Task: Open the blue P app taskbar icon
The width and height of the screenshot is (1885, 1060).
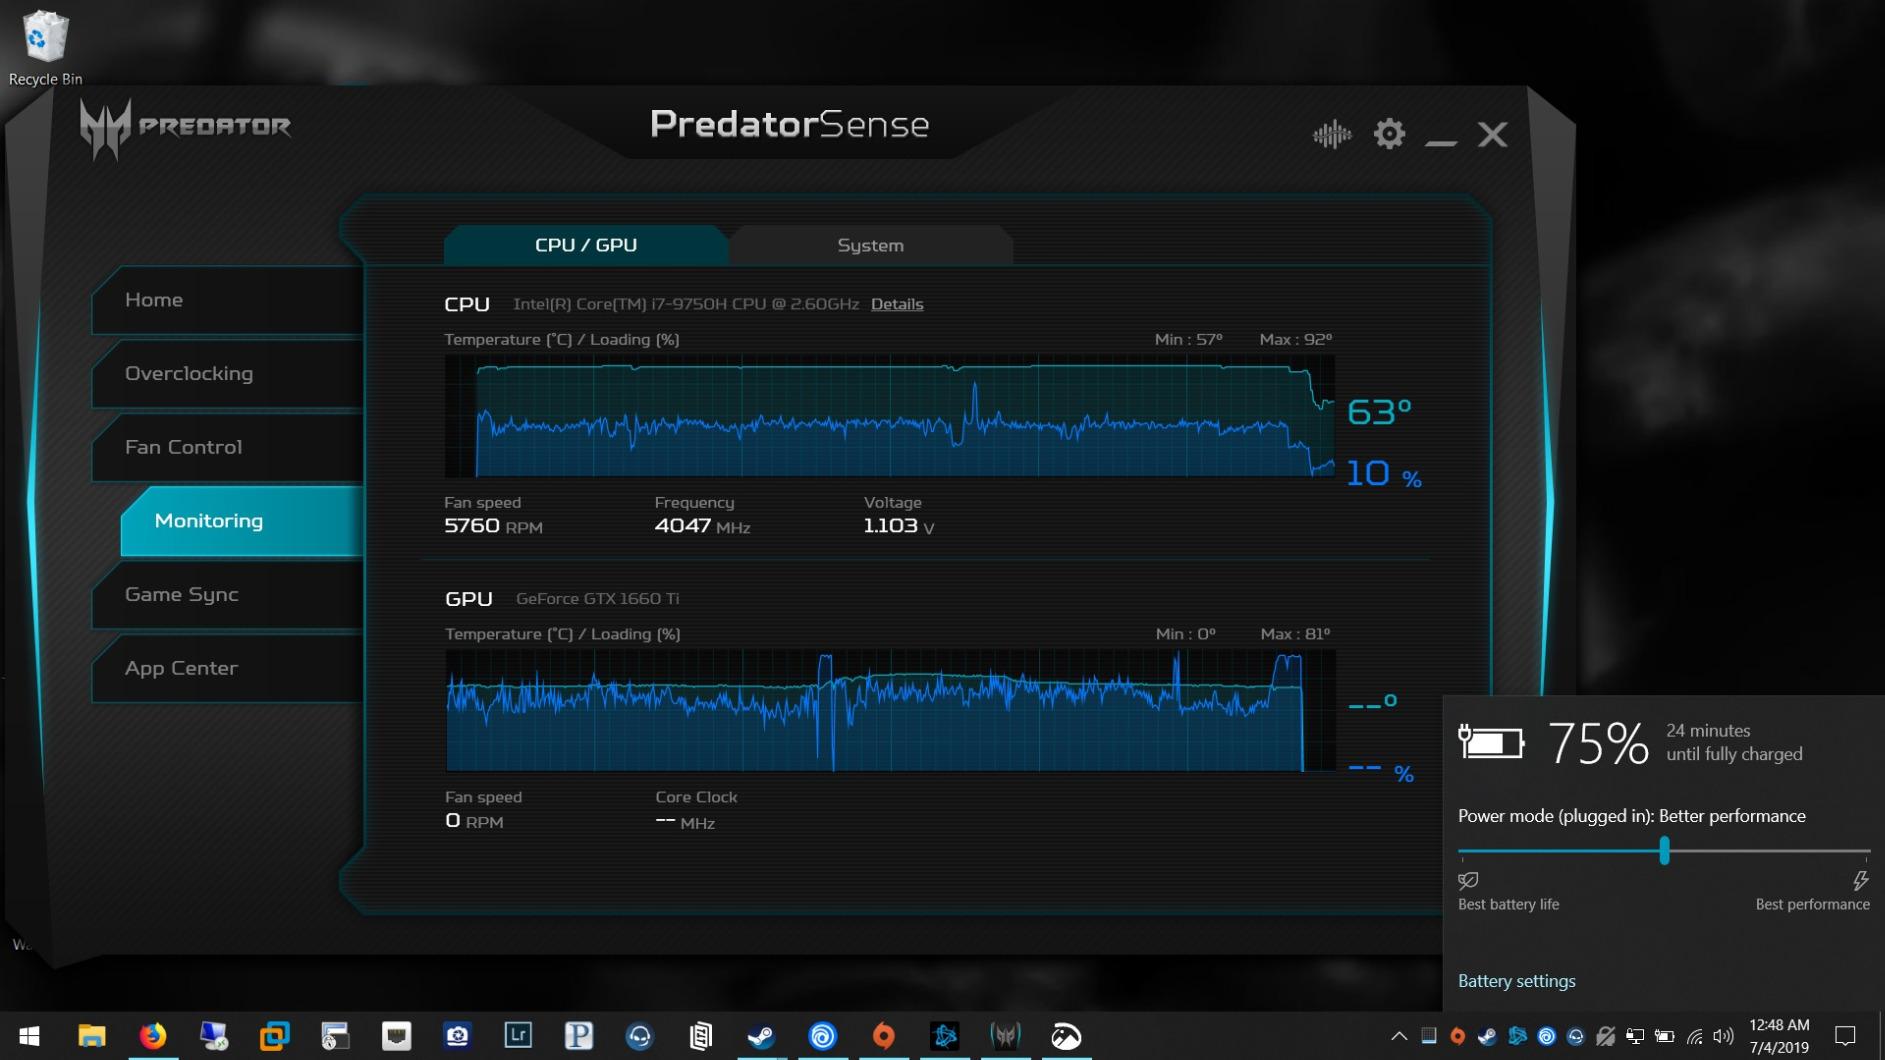Action: [x=579, y=1036]
